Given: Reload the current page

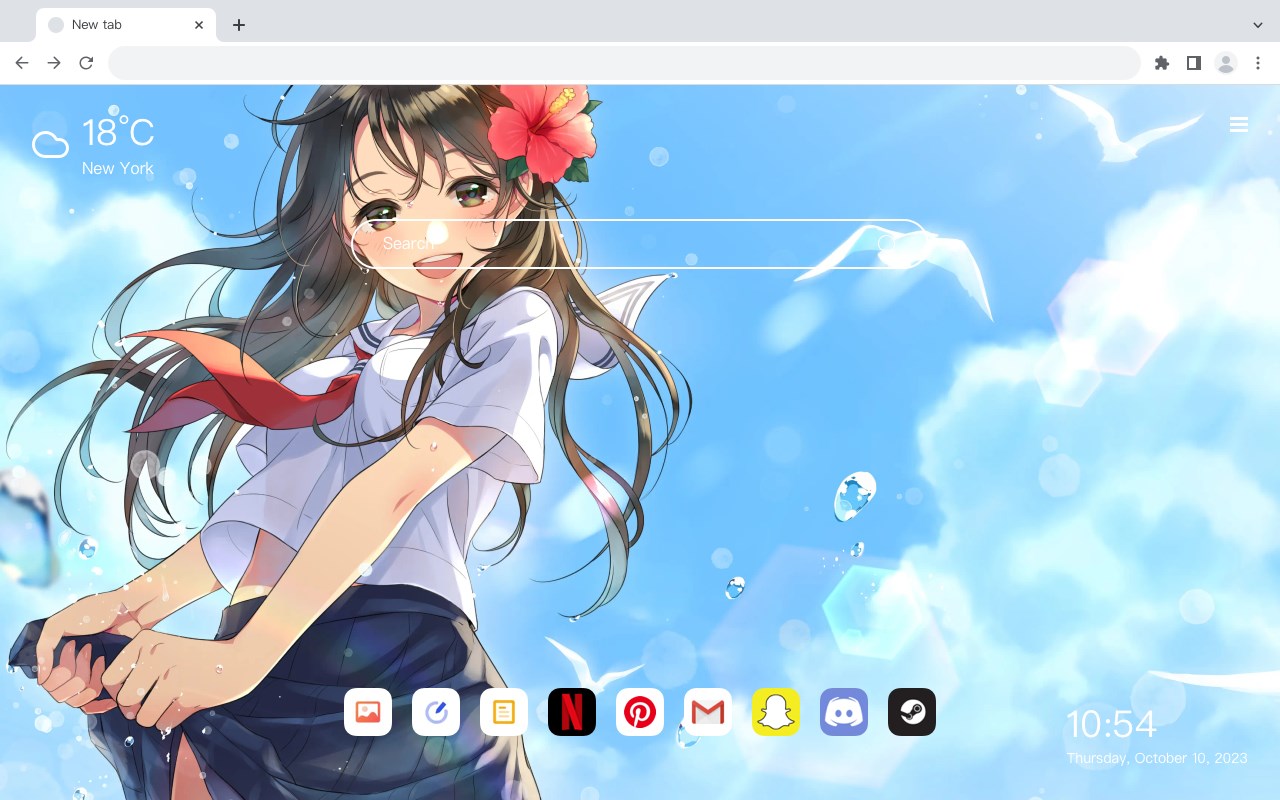Looking at the screenshot, I should click(86, 63).
